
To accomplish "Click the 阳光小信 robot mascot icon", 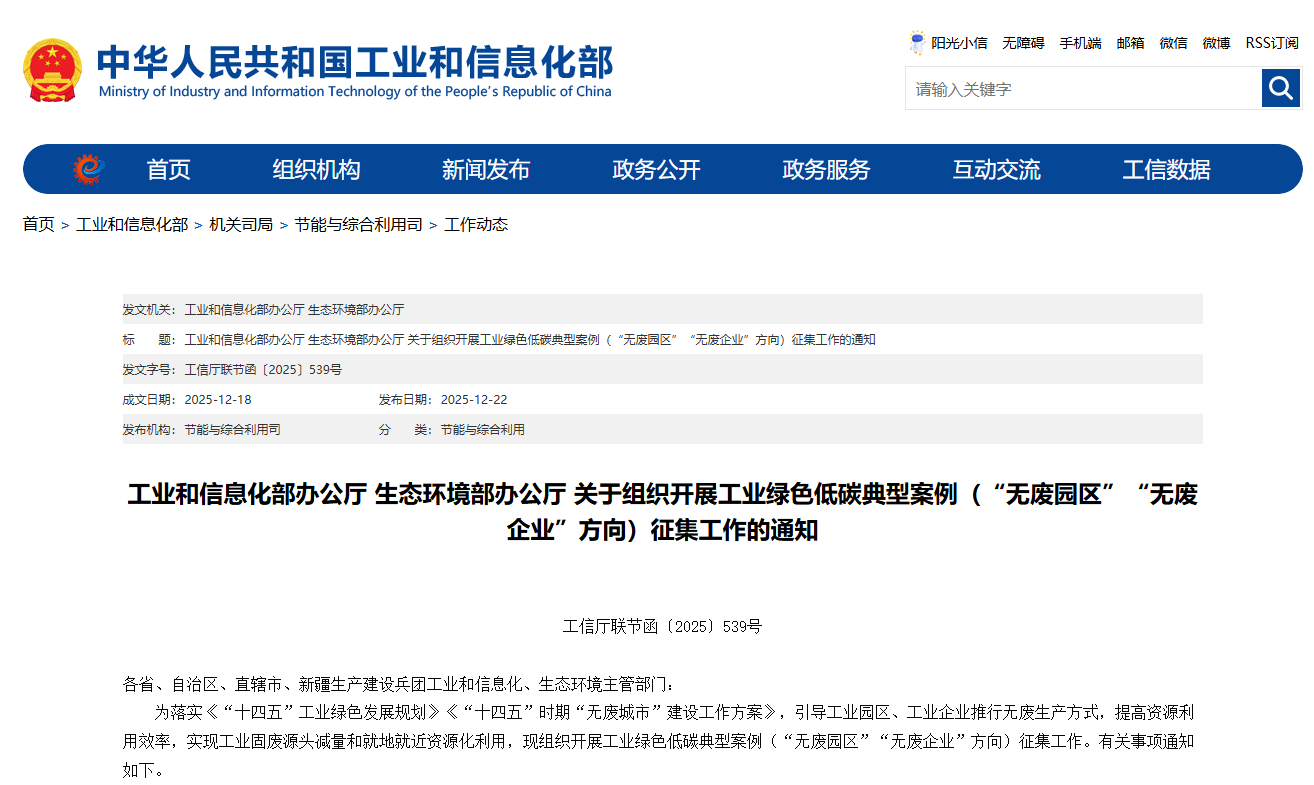I will (917, 43).
